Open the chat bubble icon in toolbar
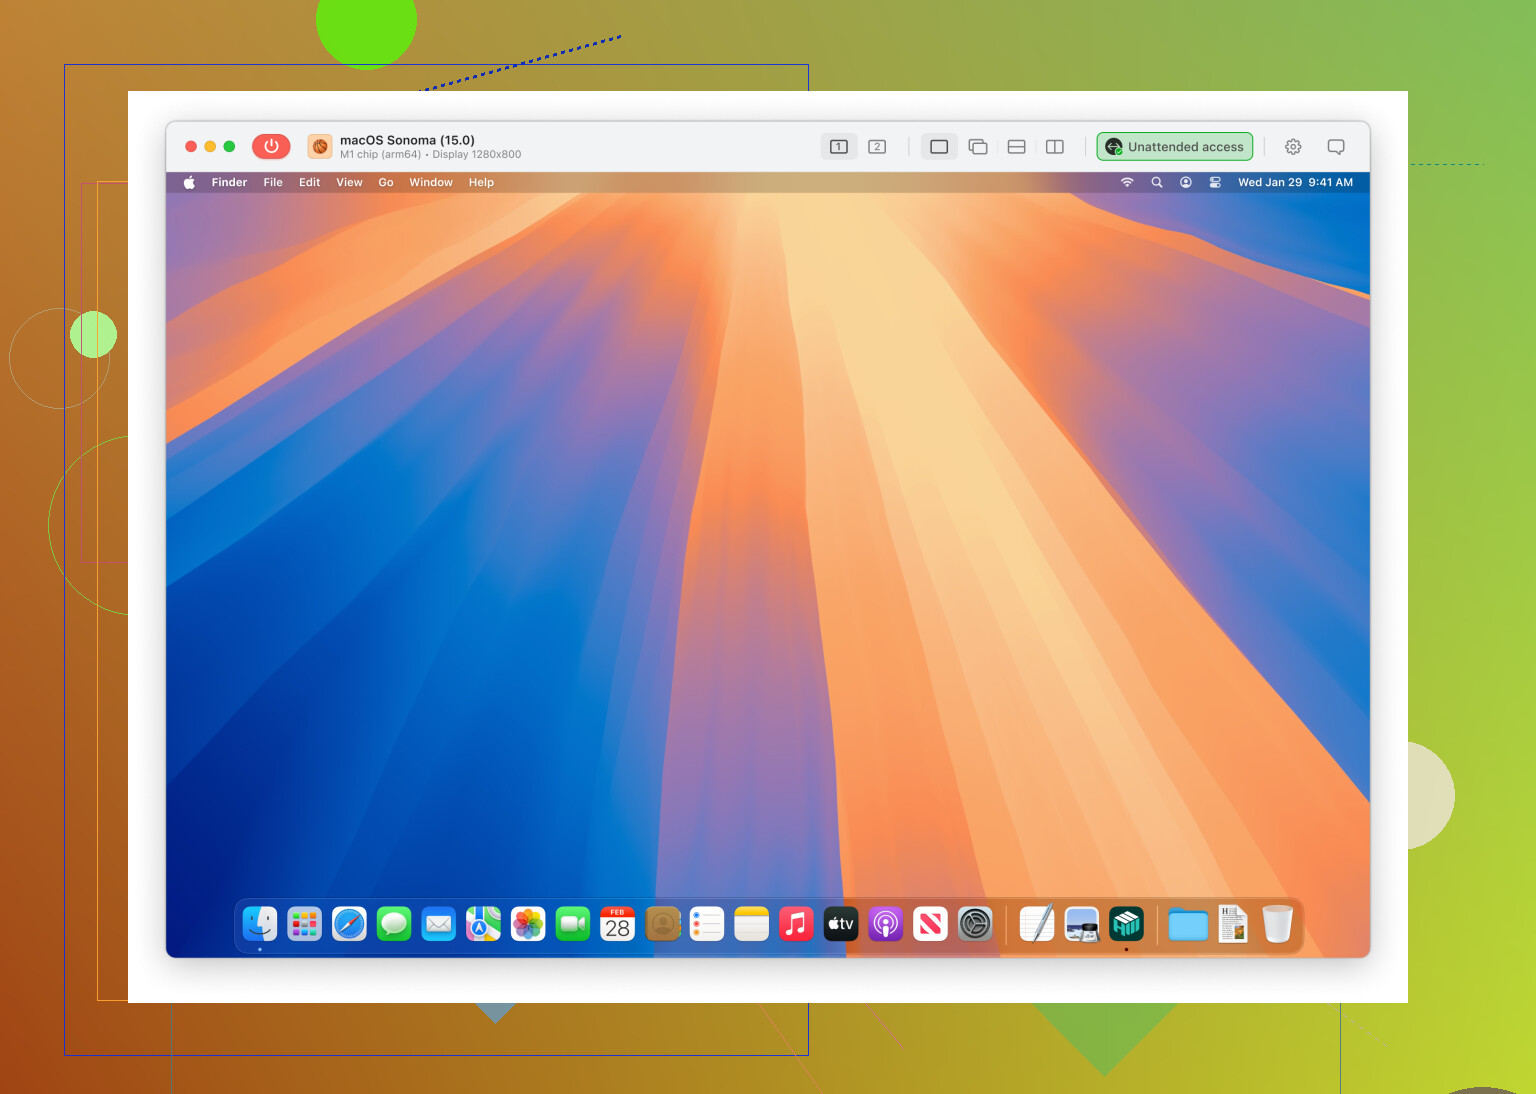This screenshot has width=1536, height=1094. (1335, 147)
